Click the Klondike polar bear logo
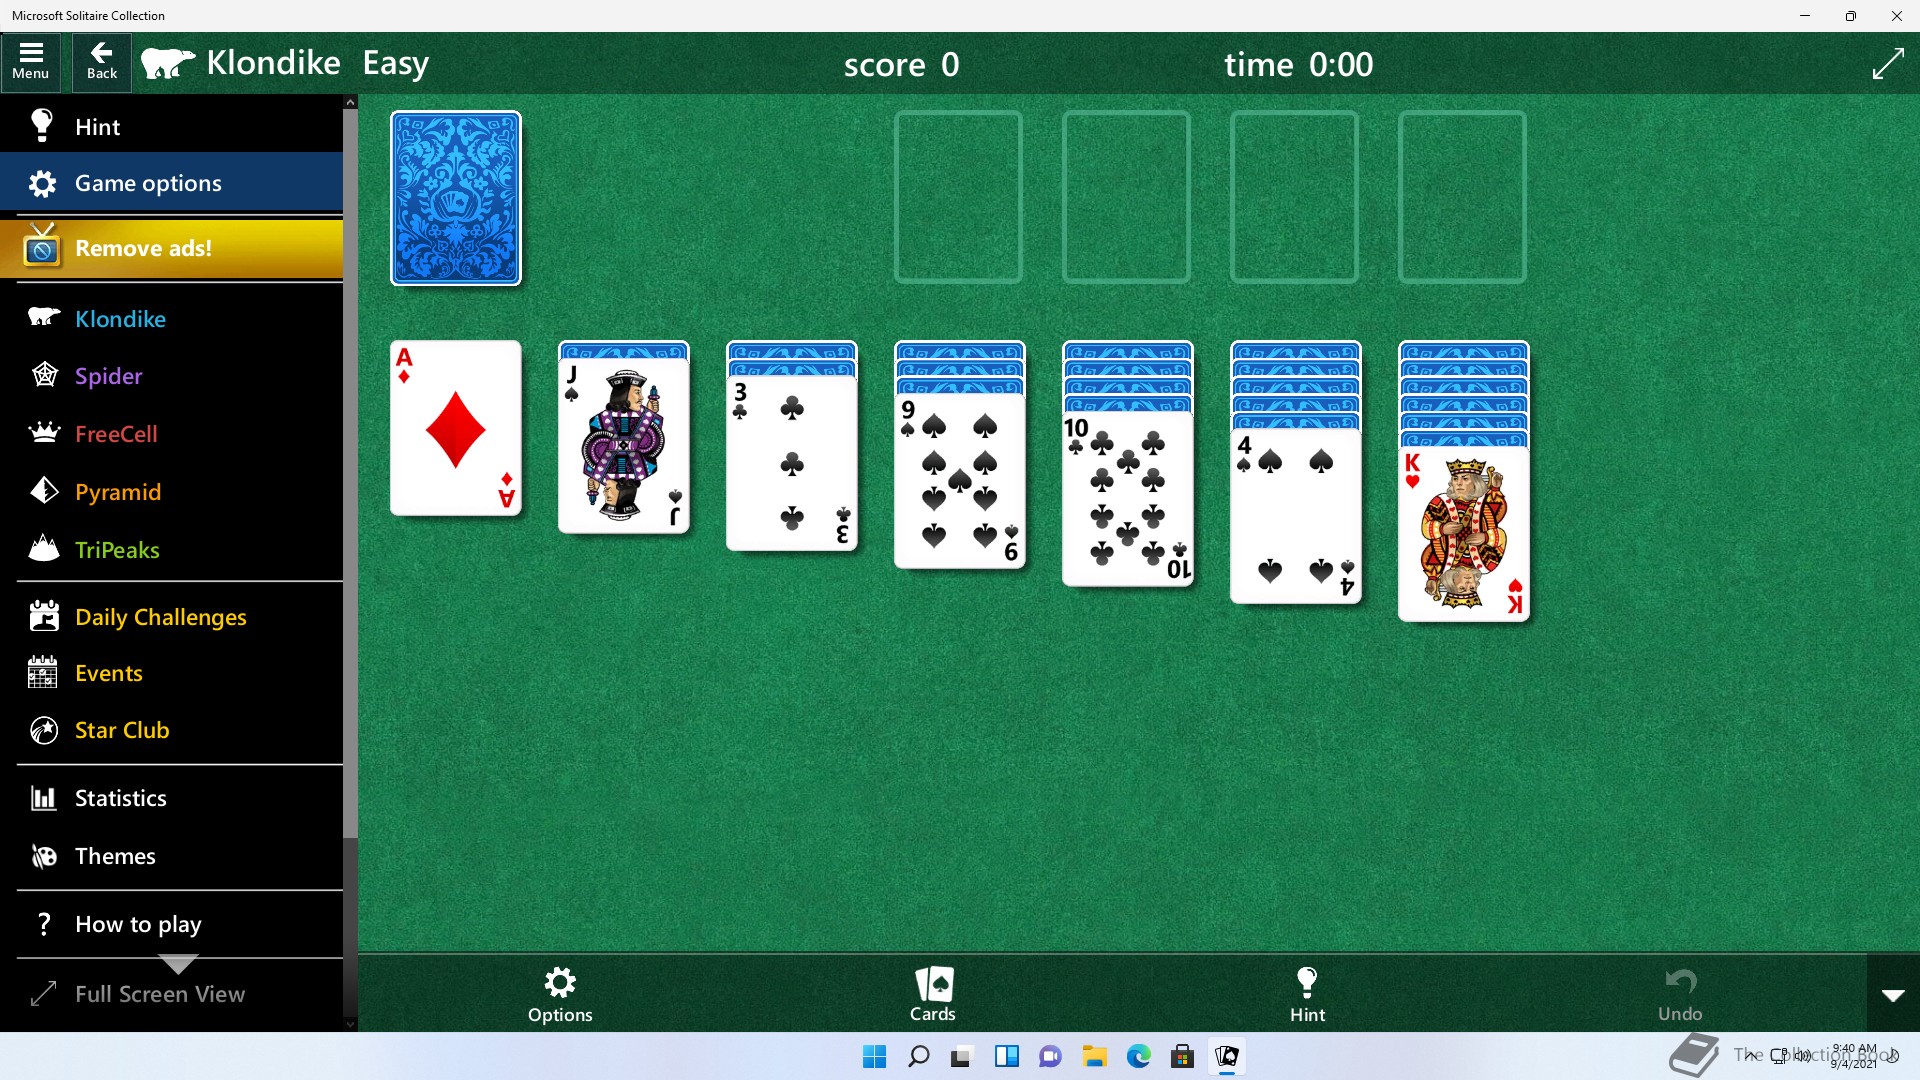The image size is (1920, 1080). [168, 63]
